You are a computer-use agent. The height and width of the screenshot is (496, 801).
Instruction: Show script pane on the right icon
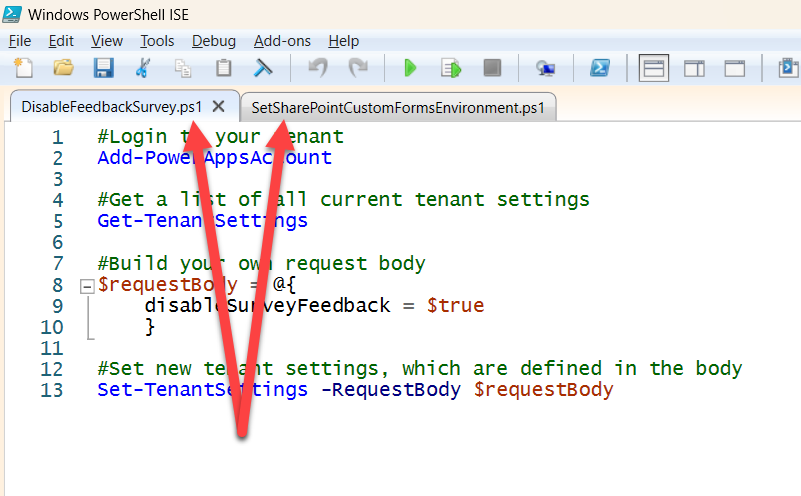click(x=694, y=68)
